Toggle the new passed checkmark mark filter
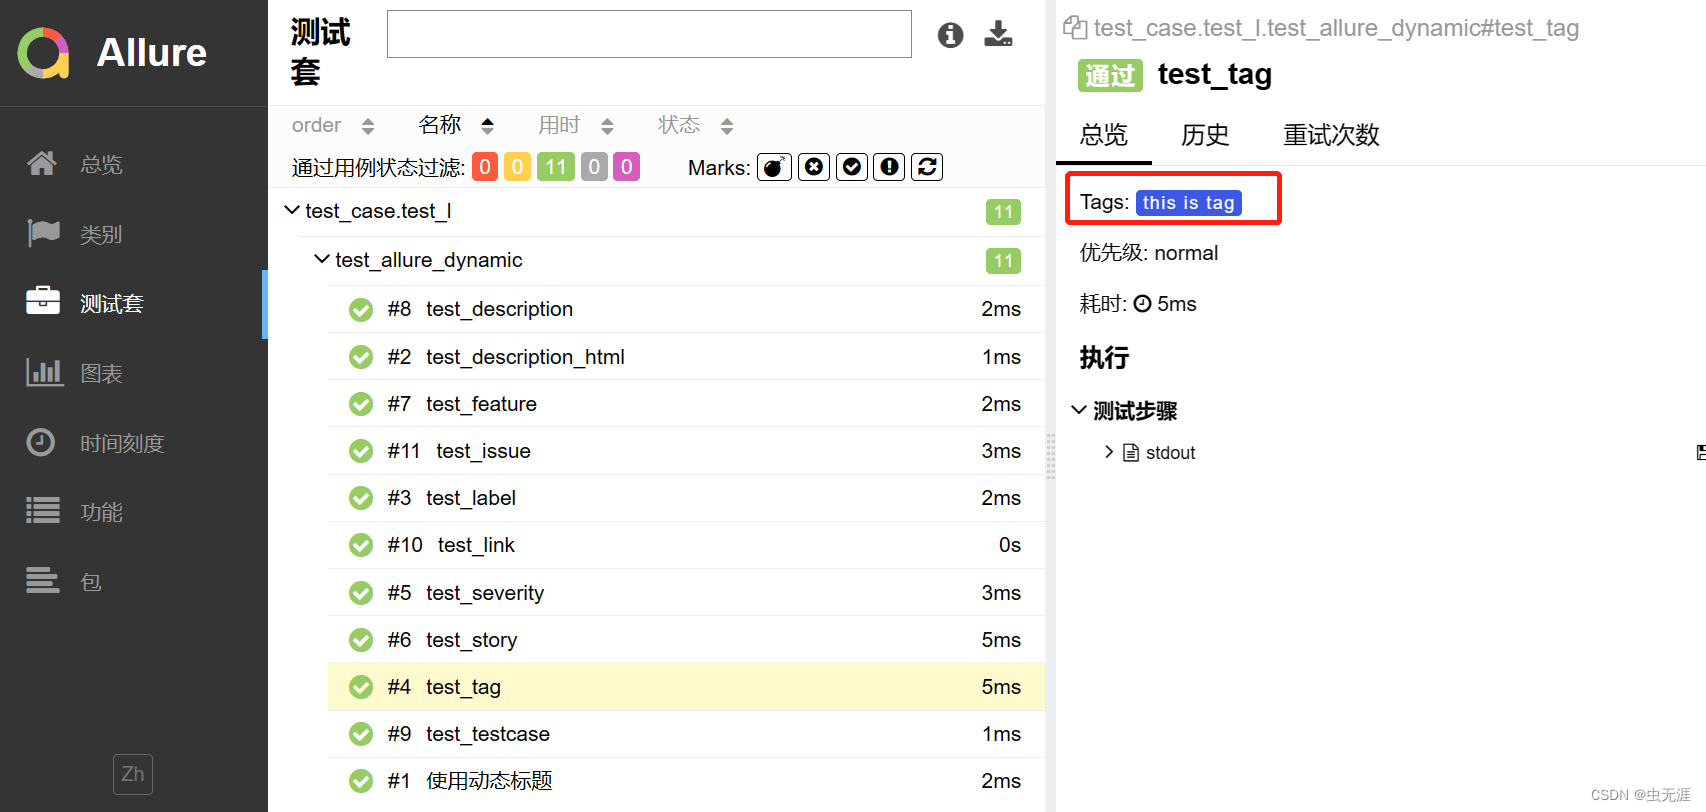This screenshot has width=1706, height=812. click(x=852, y=167)
